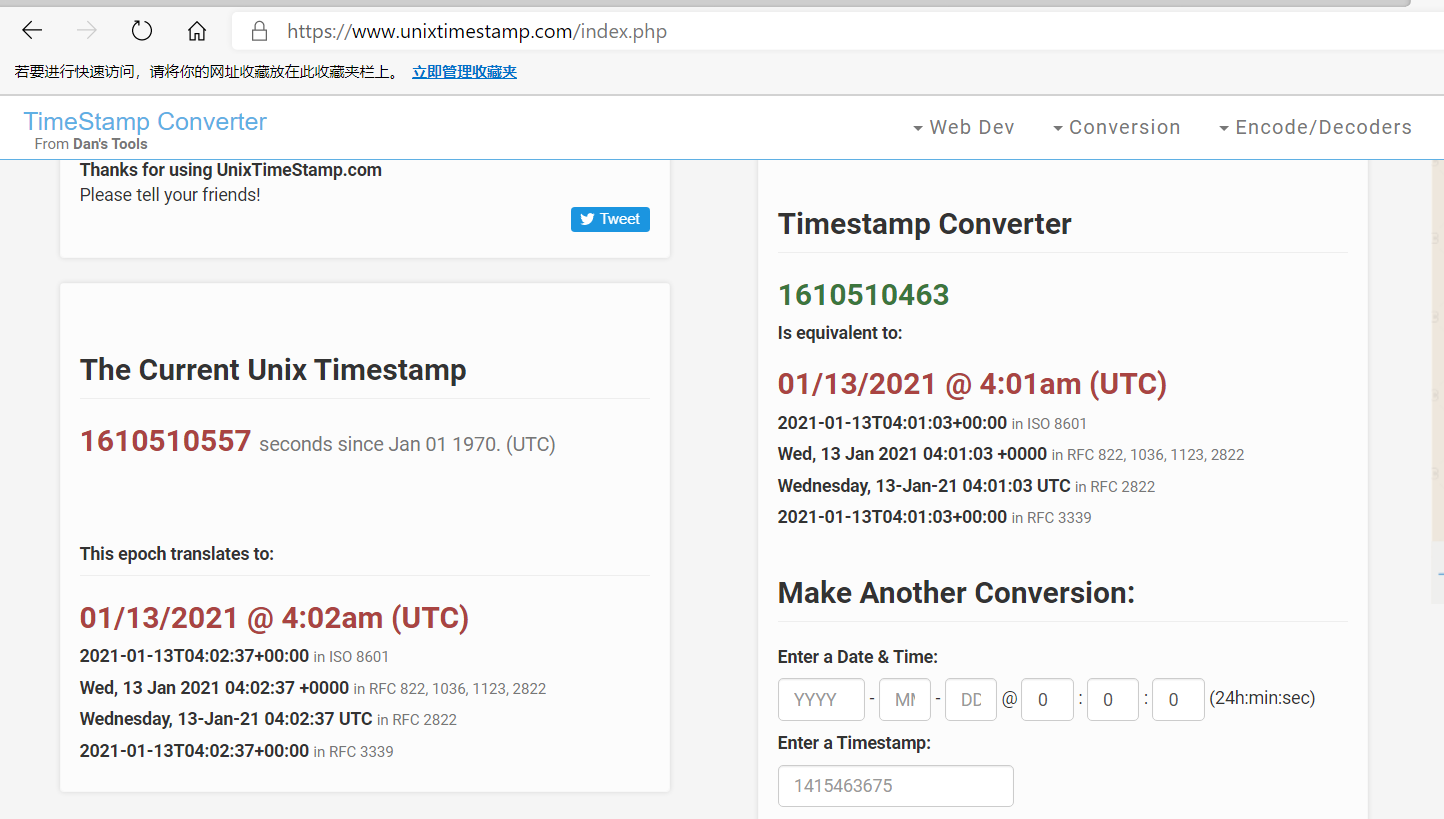Focus the DD day input field
Screen dimensions: 1444x819
pos(971,700)
